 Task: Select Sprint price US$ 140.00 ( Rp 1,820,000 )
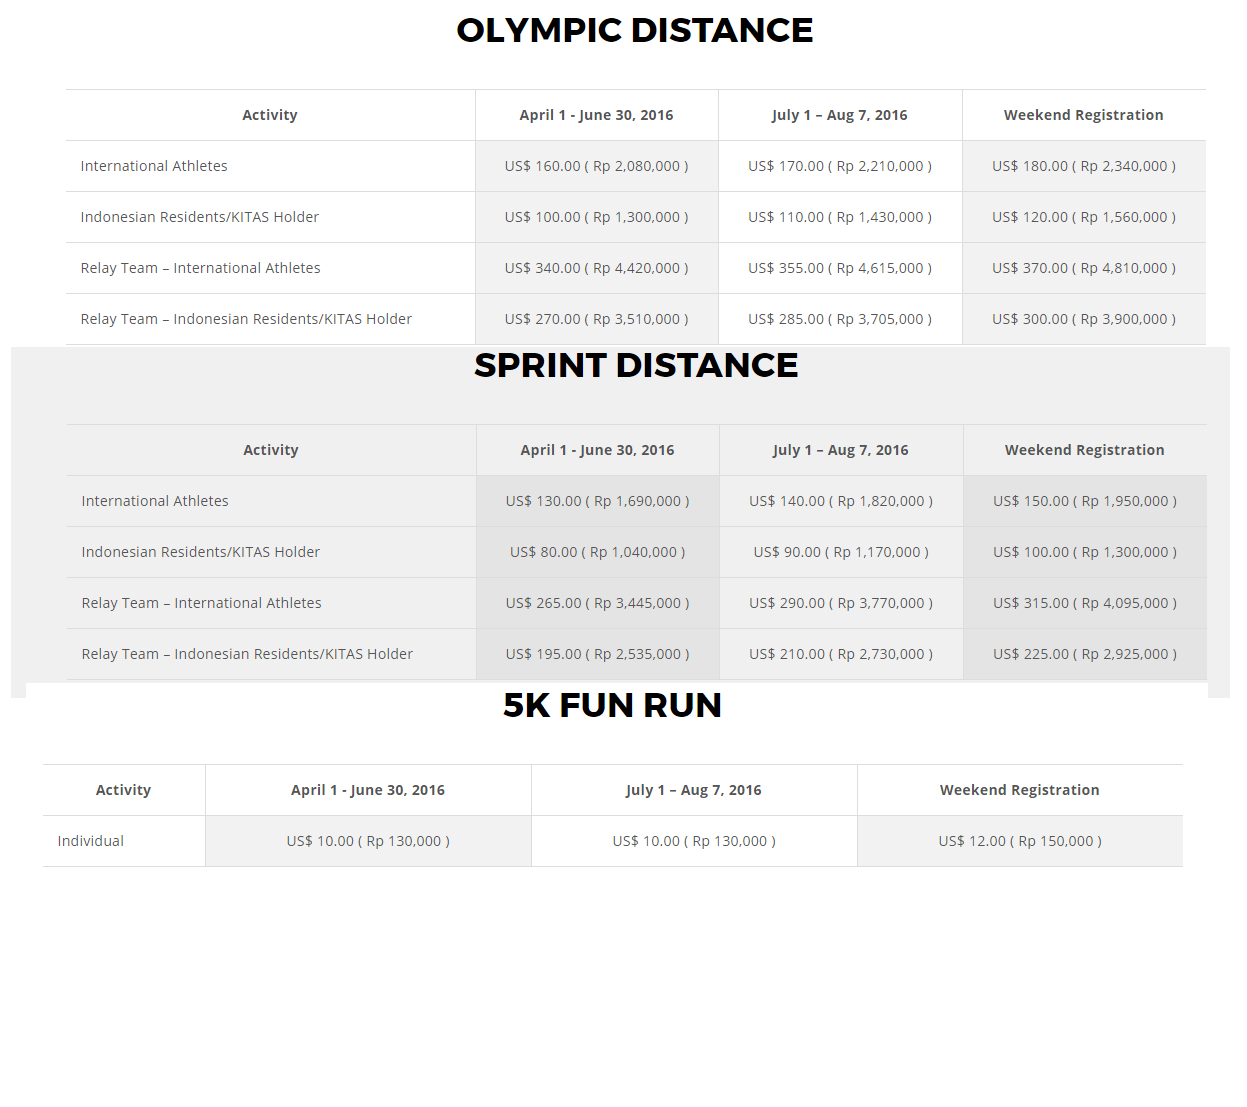841,501
